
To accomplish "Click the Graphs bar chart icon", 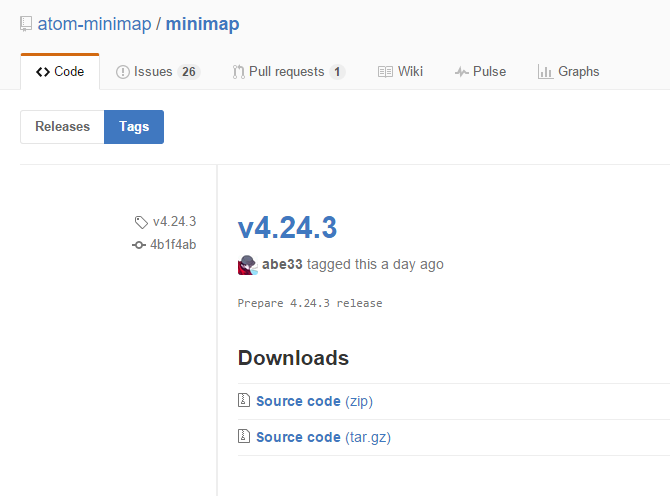I will (545, 72).
